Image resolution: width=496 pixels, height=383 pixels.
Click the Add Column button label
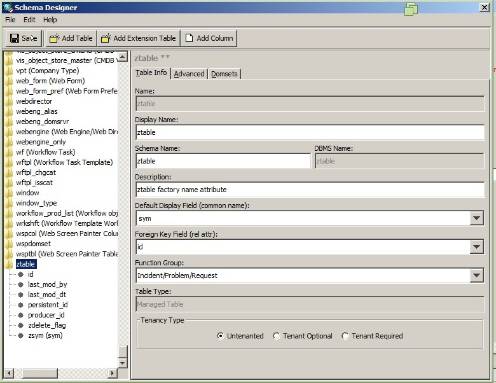215,38
